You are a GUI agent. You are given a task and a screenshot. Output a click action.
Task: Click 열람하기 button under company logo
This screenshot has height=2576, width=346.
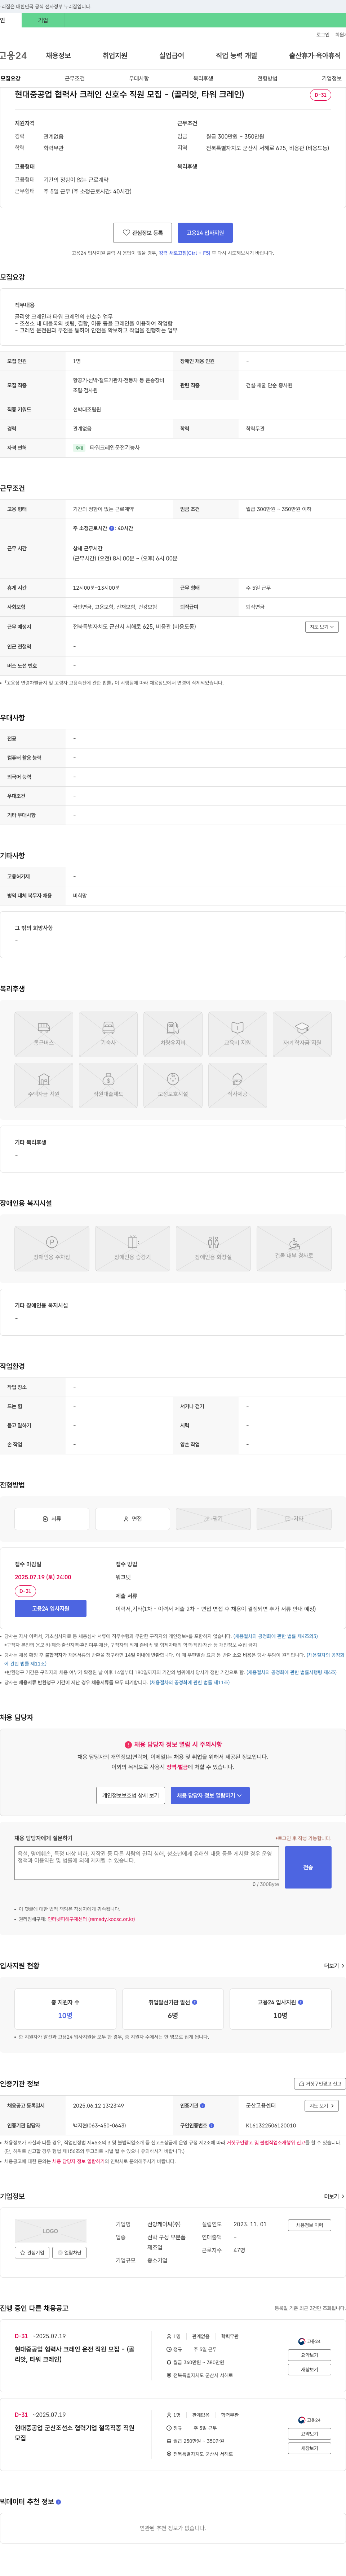click(69, 2253)
